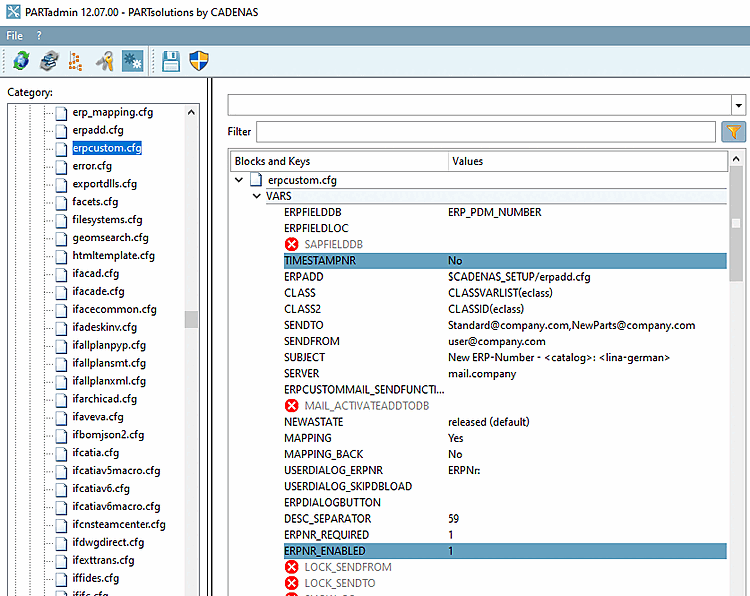The width and height of the screenshot is (750, 596).
Task: Open the top combo box dropdown arrow
Action: click(x=738, y=105)
